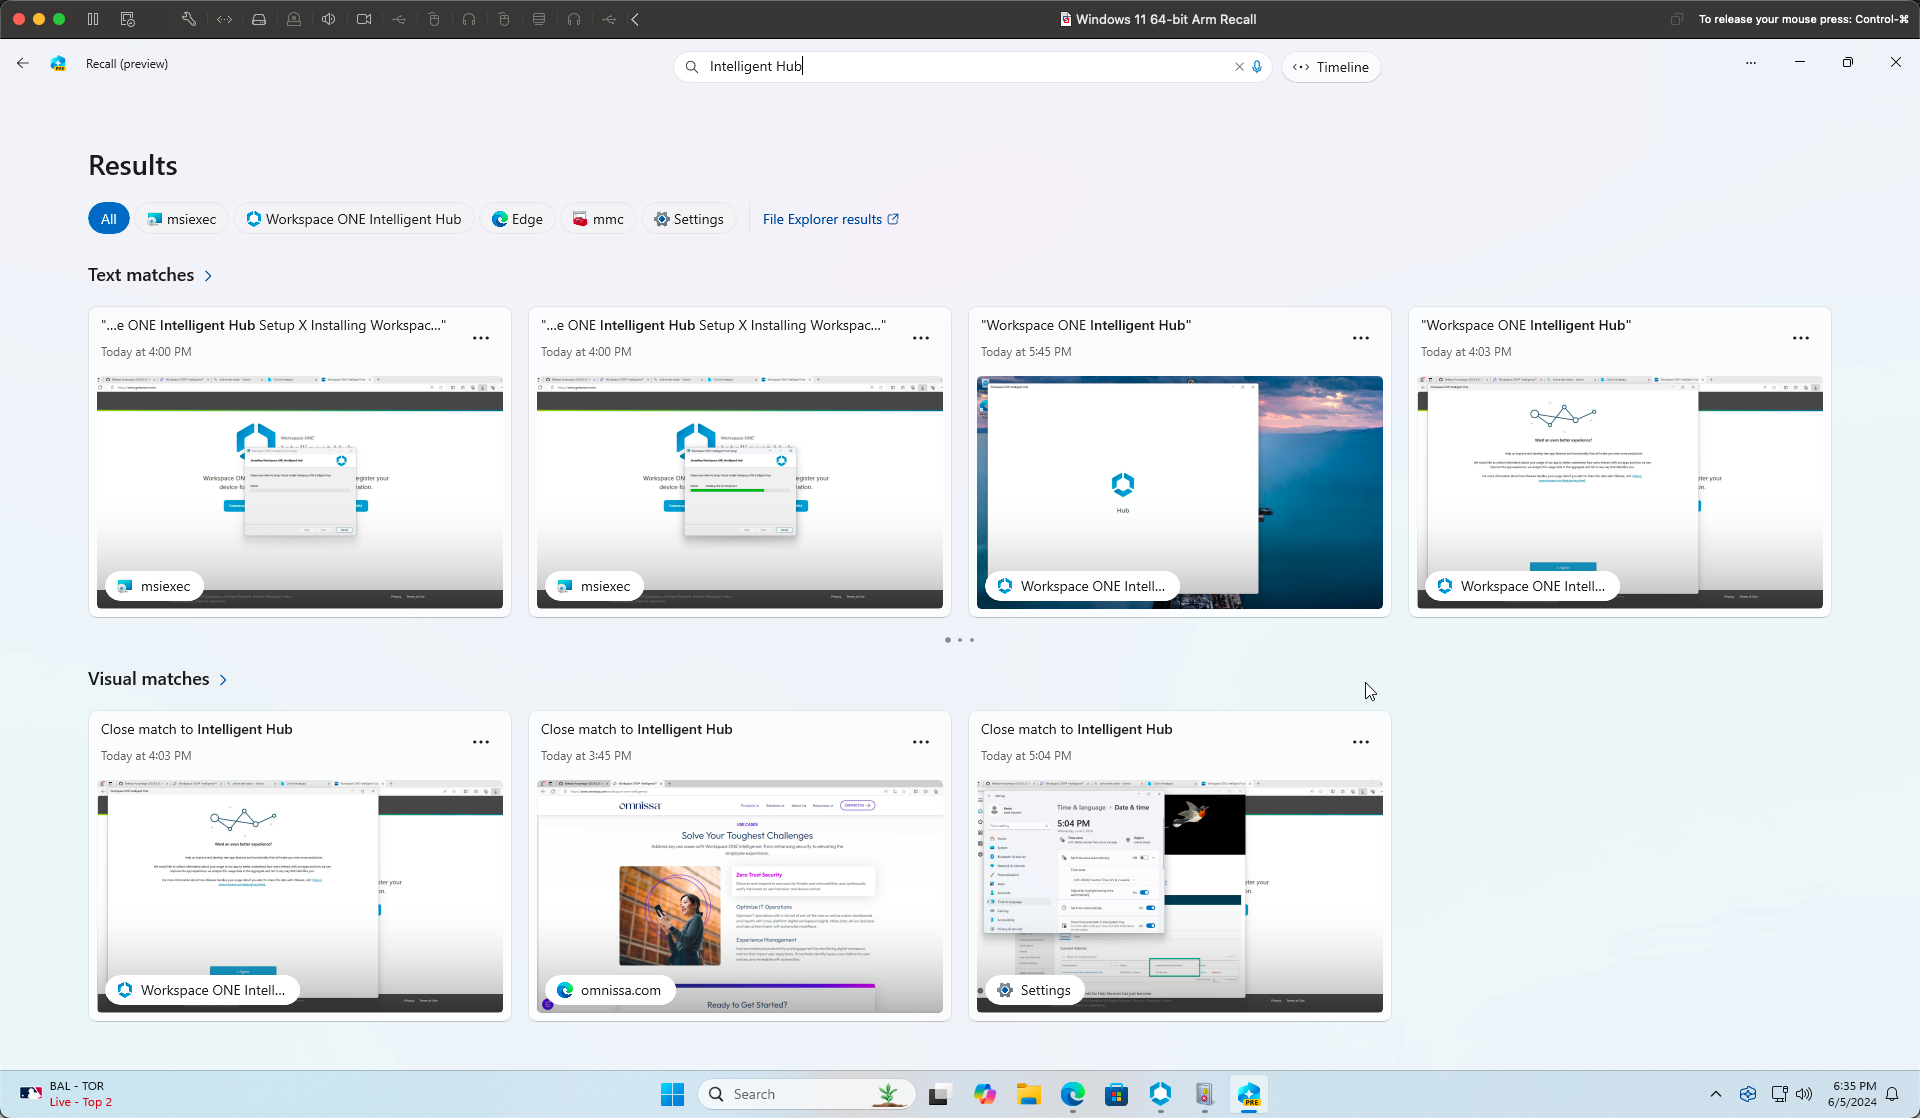Click the Timeline button
The height and width of the screenshot is (1118, 1920).
tap(1330, 67)
